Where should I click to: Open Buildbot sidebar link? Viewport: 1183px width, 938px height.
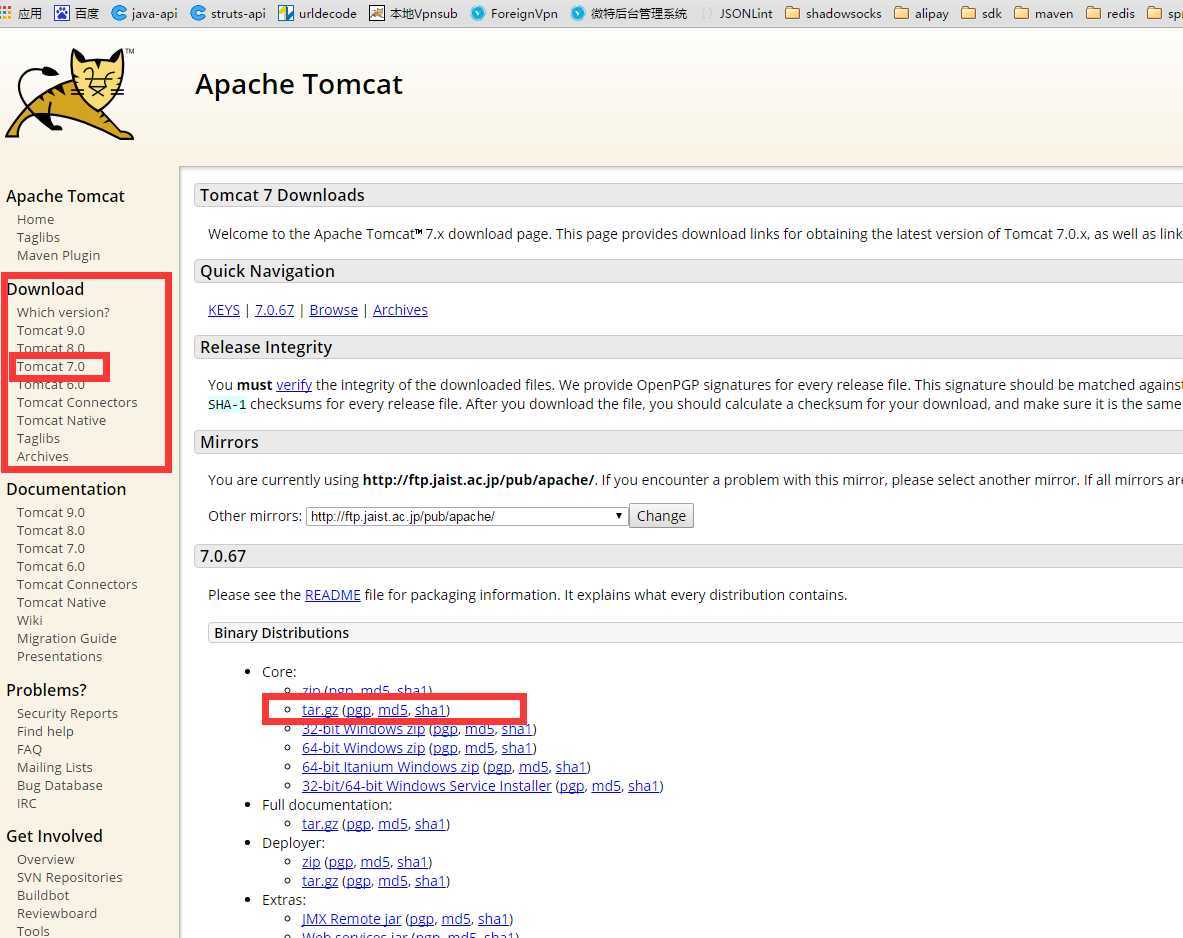(x=43, y=896)
